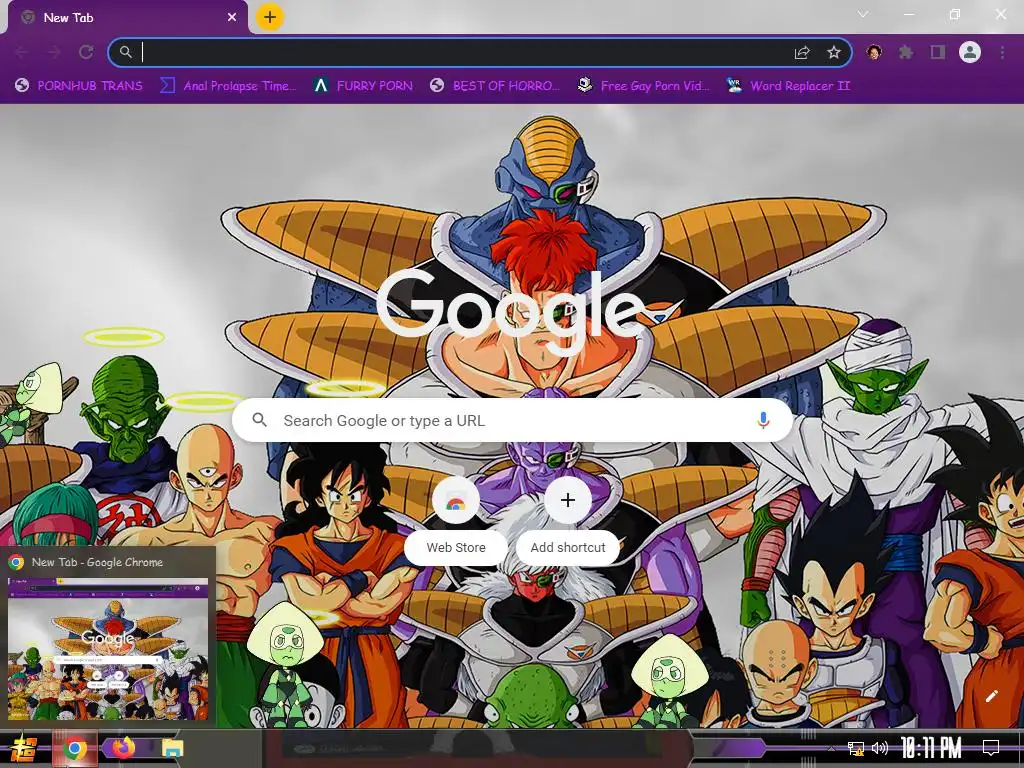1024x768 pixels.
Task: Select the New Tab tab
Action: 127,18
